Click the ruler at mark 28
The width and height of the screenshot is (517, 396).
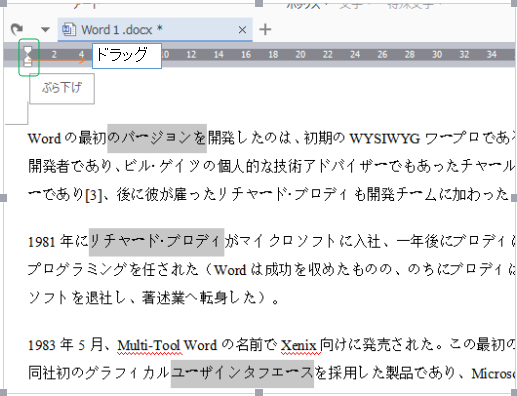[x=410, y=54]
